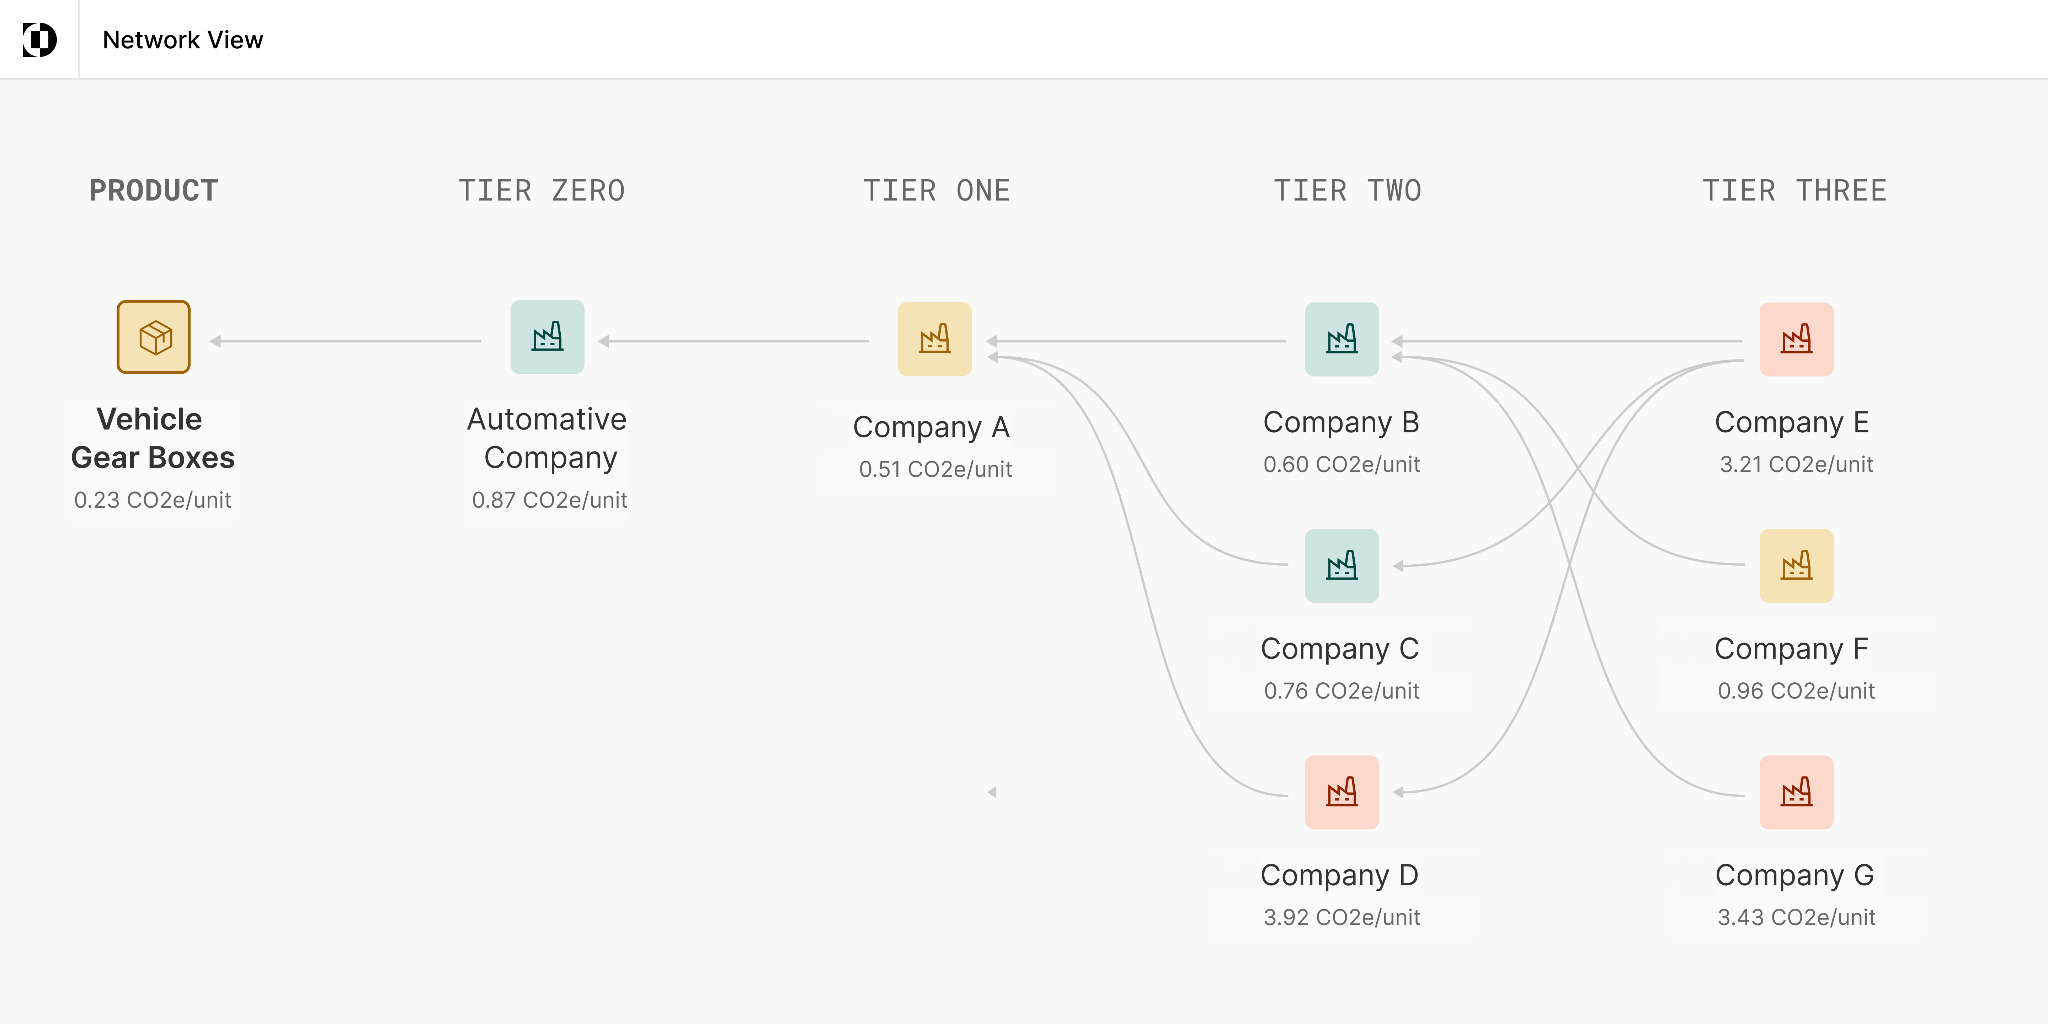Click the PRODUCT column header
2048x1024 pixels.
pyautogui.click(x=154, y=191)
